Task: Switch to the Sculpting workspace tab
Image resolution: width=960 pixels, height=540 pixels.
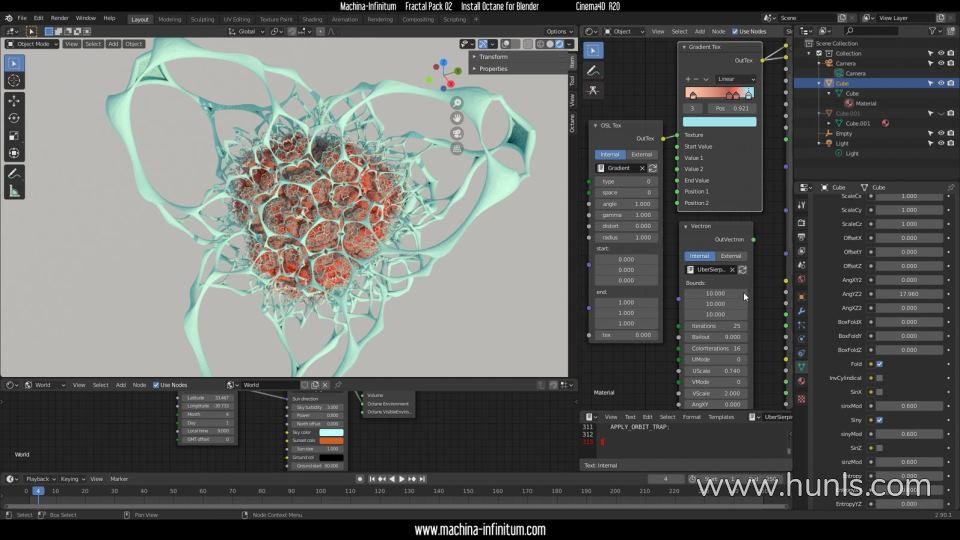Action: (x=202, y=19)
